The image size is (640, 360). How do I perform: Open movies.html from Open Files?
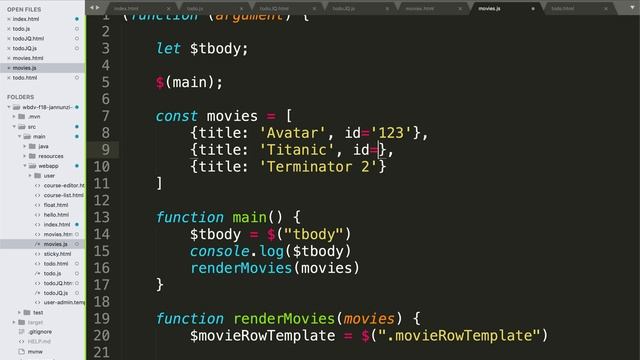(x=28, y=58)
